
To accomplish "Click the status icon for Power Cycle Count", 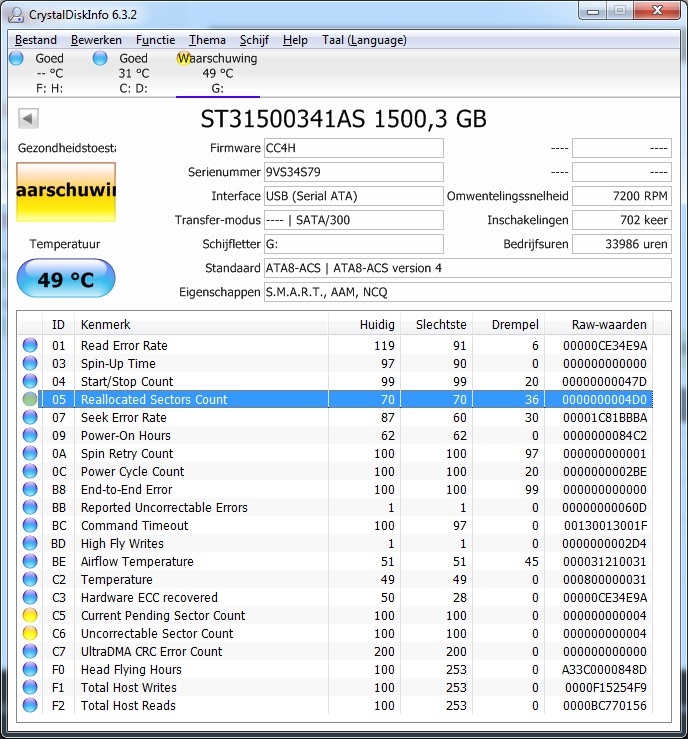I will (x=30, y=471).
